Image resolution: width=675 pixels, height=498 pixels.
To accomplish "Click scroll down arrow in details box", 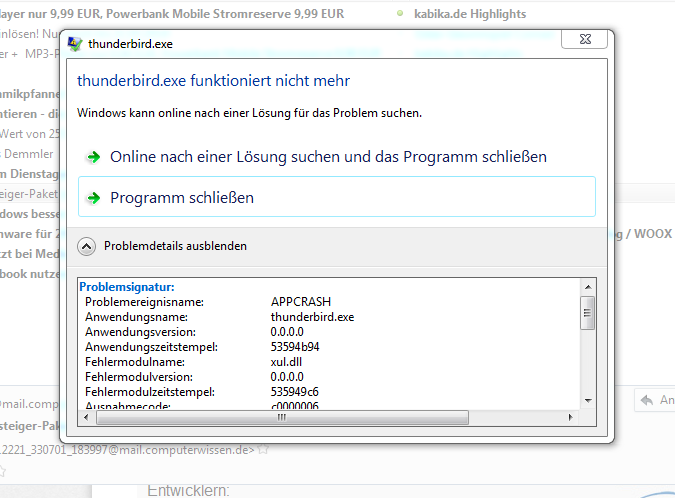I will [588, 400].
